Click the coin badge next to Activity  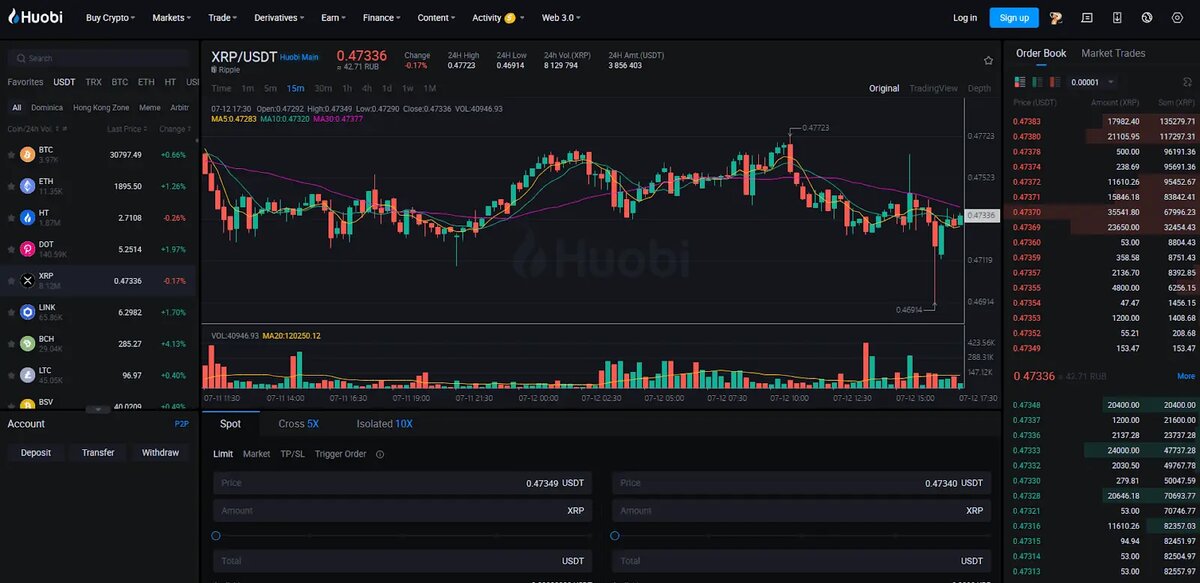point(510,17)
